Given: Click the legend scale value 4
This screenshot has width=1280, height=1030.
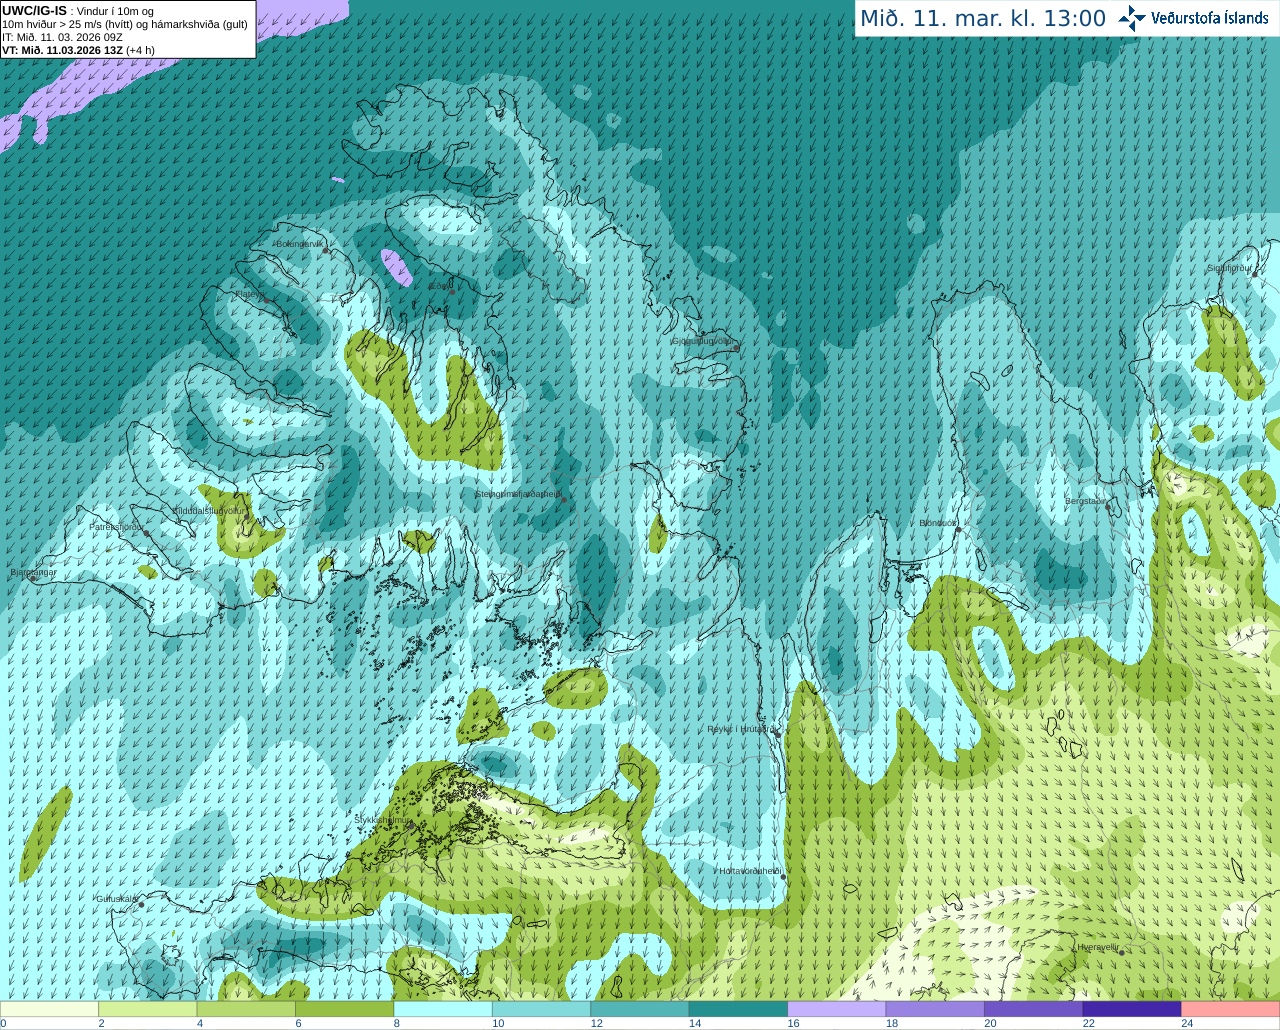Looking at the screenshot, I should [x=200, y=1023].
